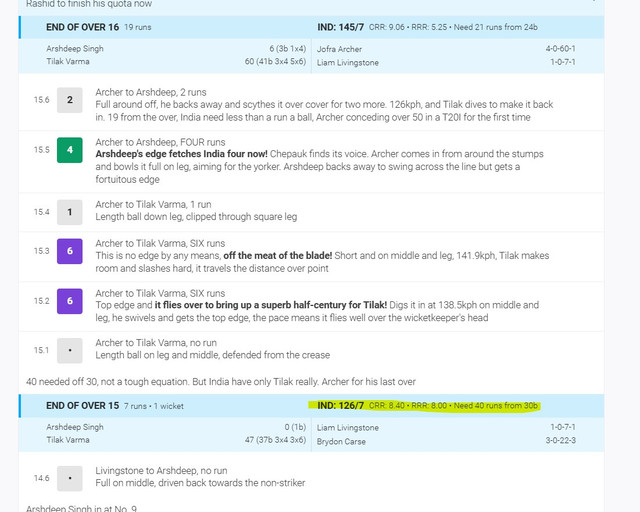Select Tilak Varma in End of Over 16 summary

70,62
